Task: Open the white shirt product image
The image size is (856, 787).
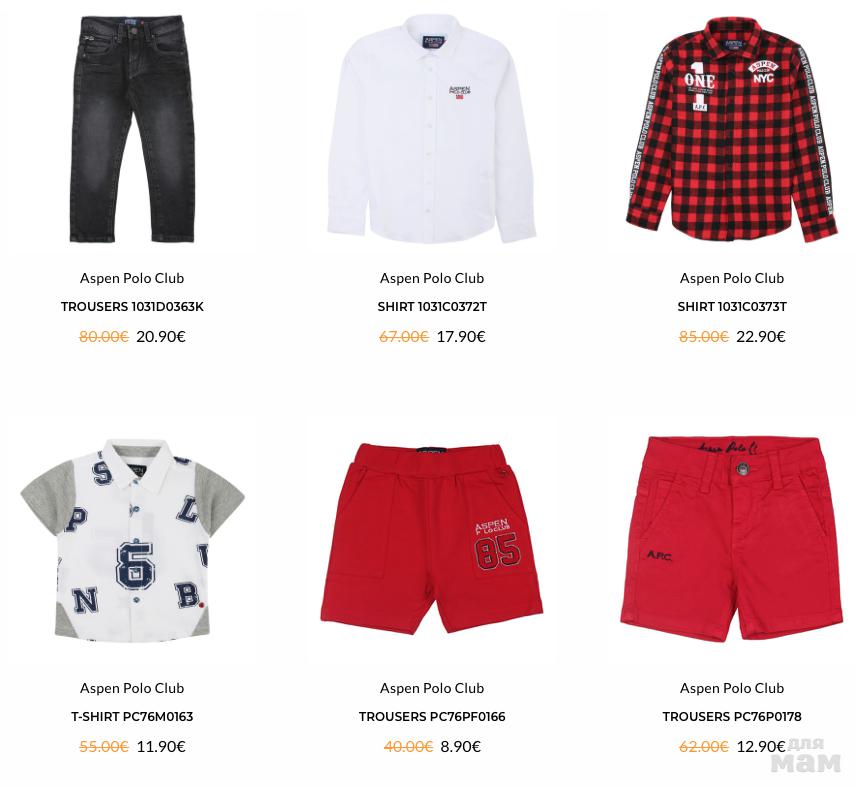Action: (x=432, y=129)
